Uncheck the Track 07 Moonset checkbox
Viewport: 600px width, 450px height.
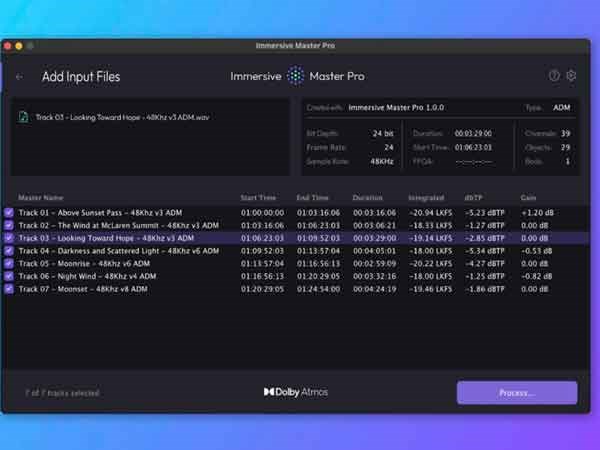[x=9, y=289]
